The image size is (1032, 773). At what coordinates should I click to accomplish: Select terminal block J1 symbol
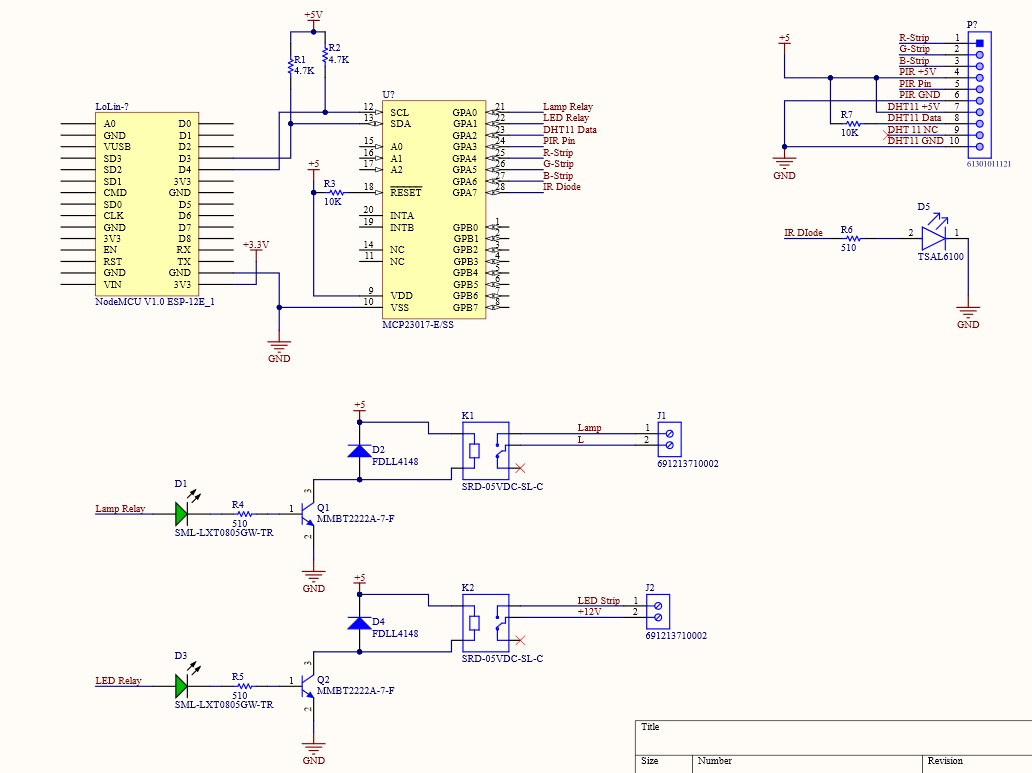[x=669, y=439]
